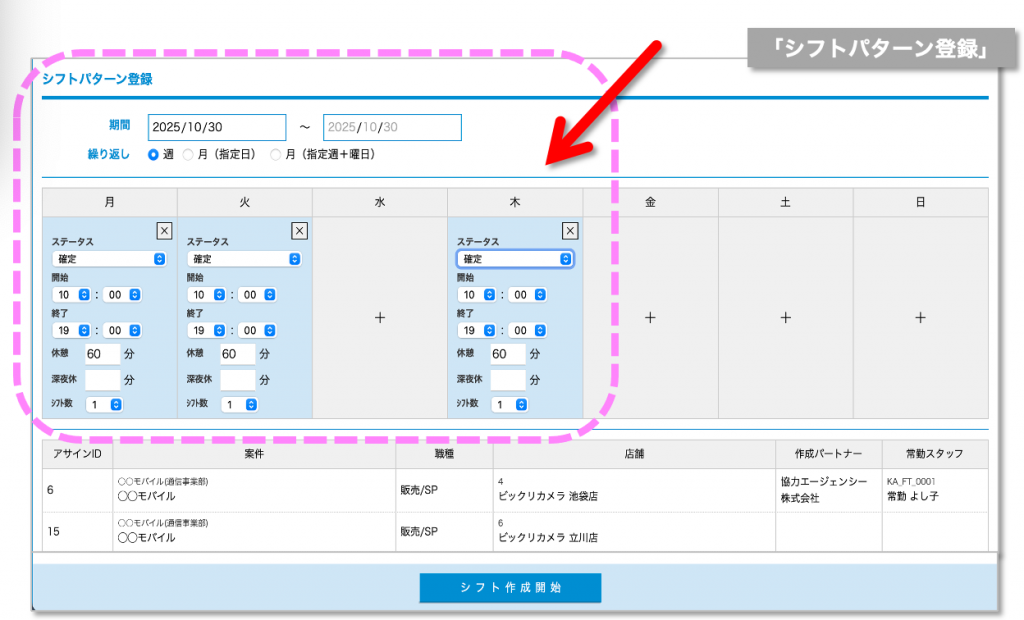Remove the Thursday (木) shift with X

click(570, 231)
